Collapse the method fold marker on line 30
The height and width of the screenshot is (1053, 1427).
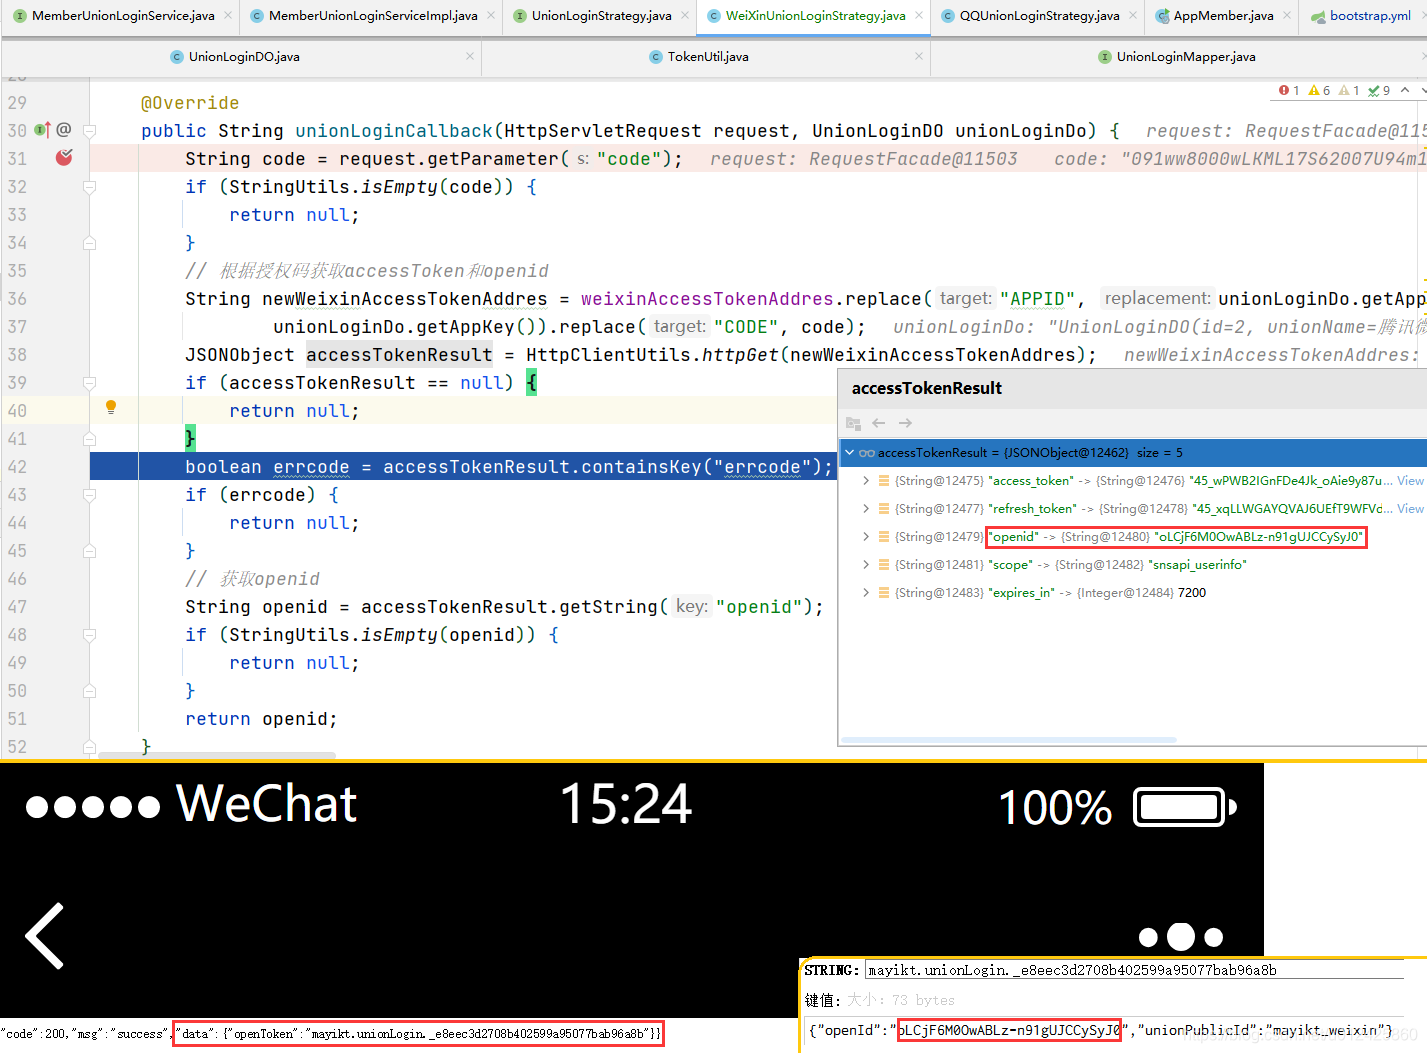click(89, 131)
